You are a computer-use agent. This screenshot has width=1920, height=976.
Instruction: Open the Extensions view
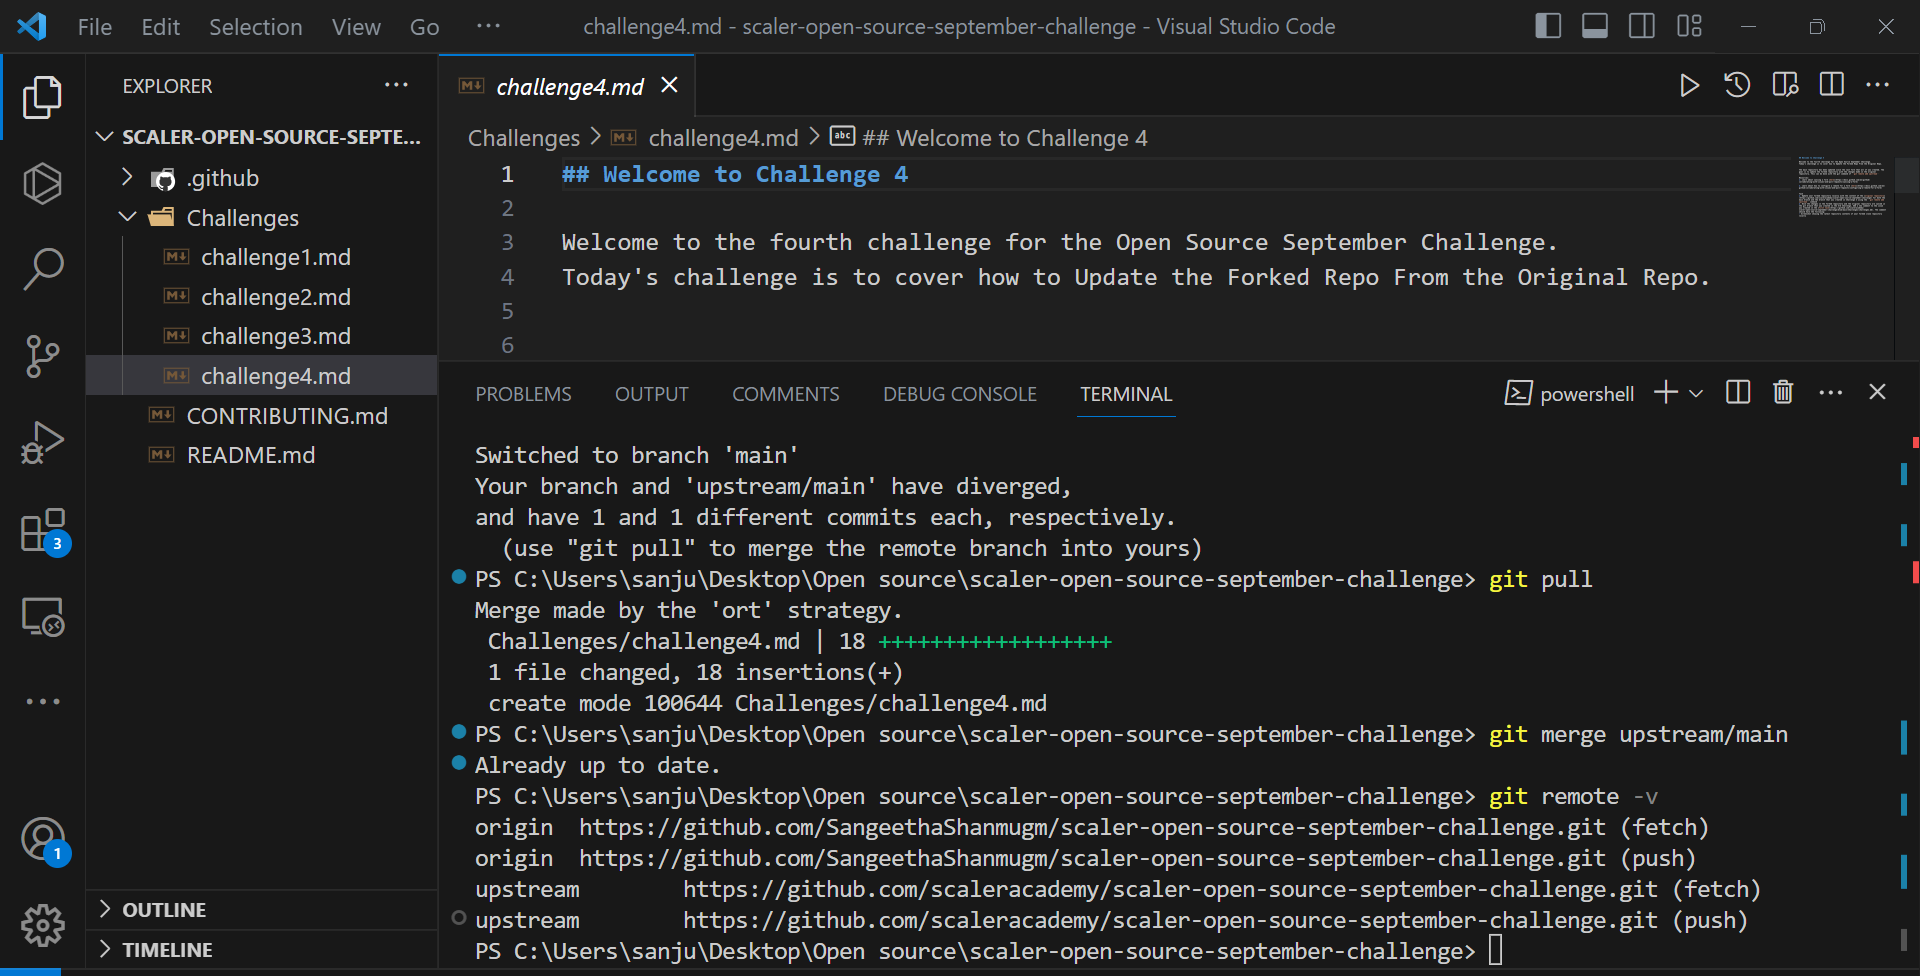[43, 529]
